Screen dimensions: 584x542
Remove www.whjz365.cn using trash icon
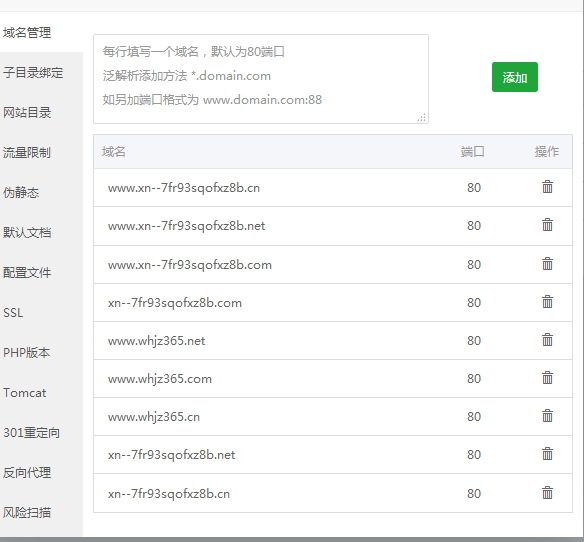click(547, 416)
